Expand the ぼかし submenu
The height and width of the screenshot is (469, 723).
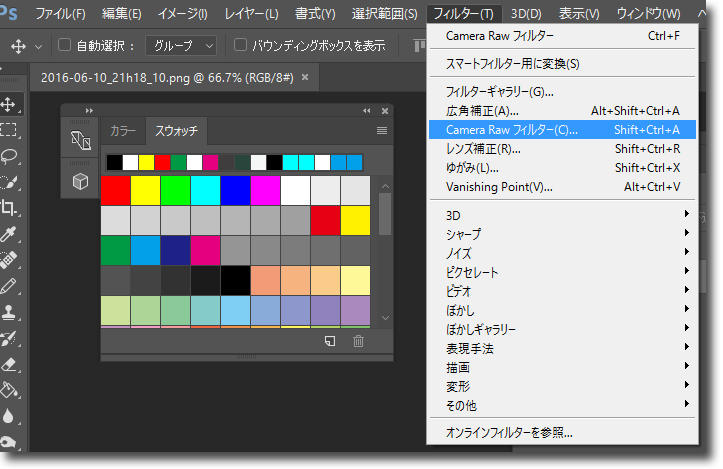click(x=562, y=310)
